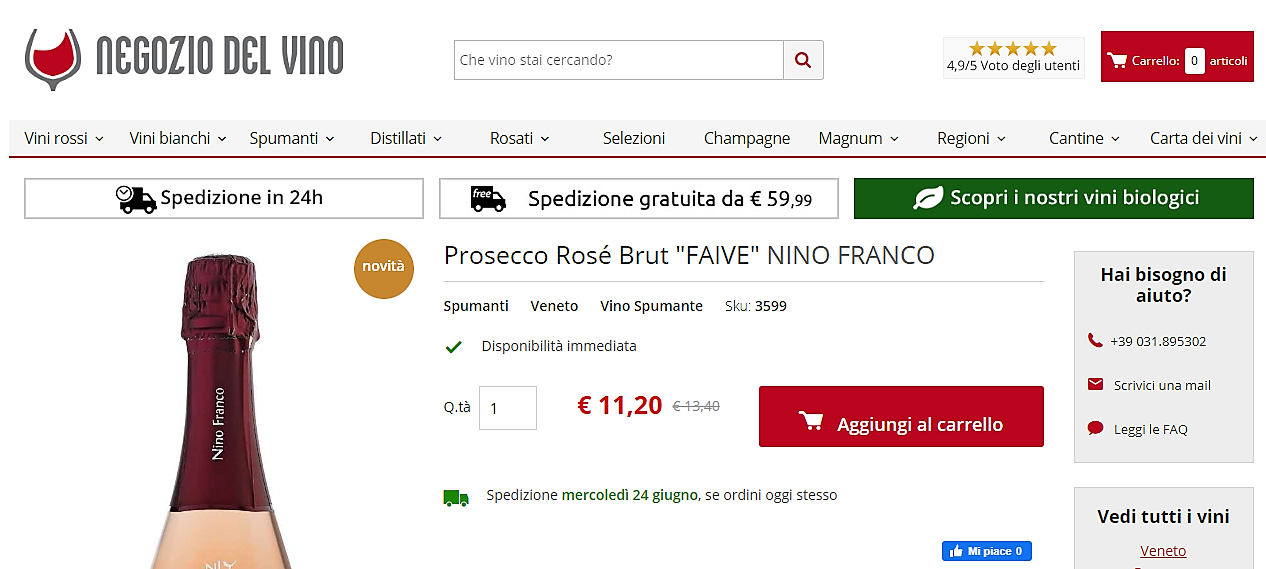This screenshot has height=569, width=1266.
Task: Click the magnifying glass search icon
Action: click(x=803, y=60)
